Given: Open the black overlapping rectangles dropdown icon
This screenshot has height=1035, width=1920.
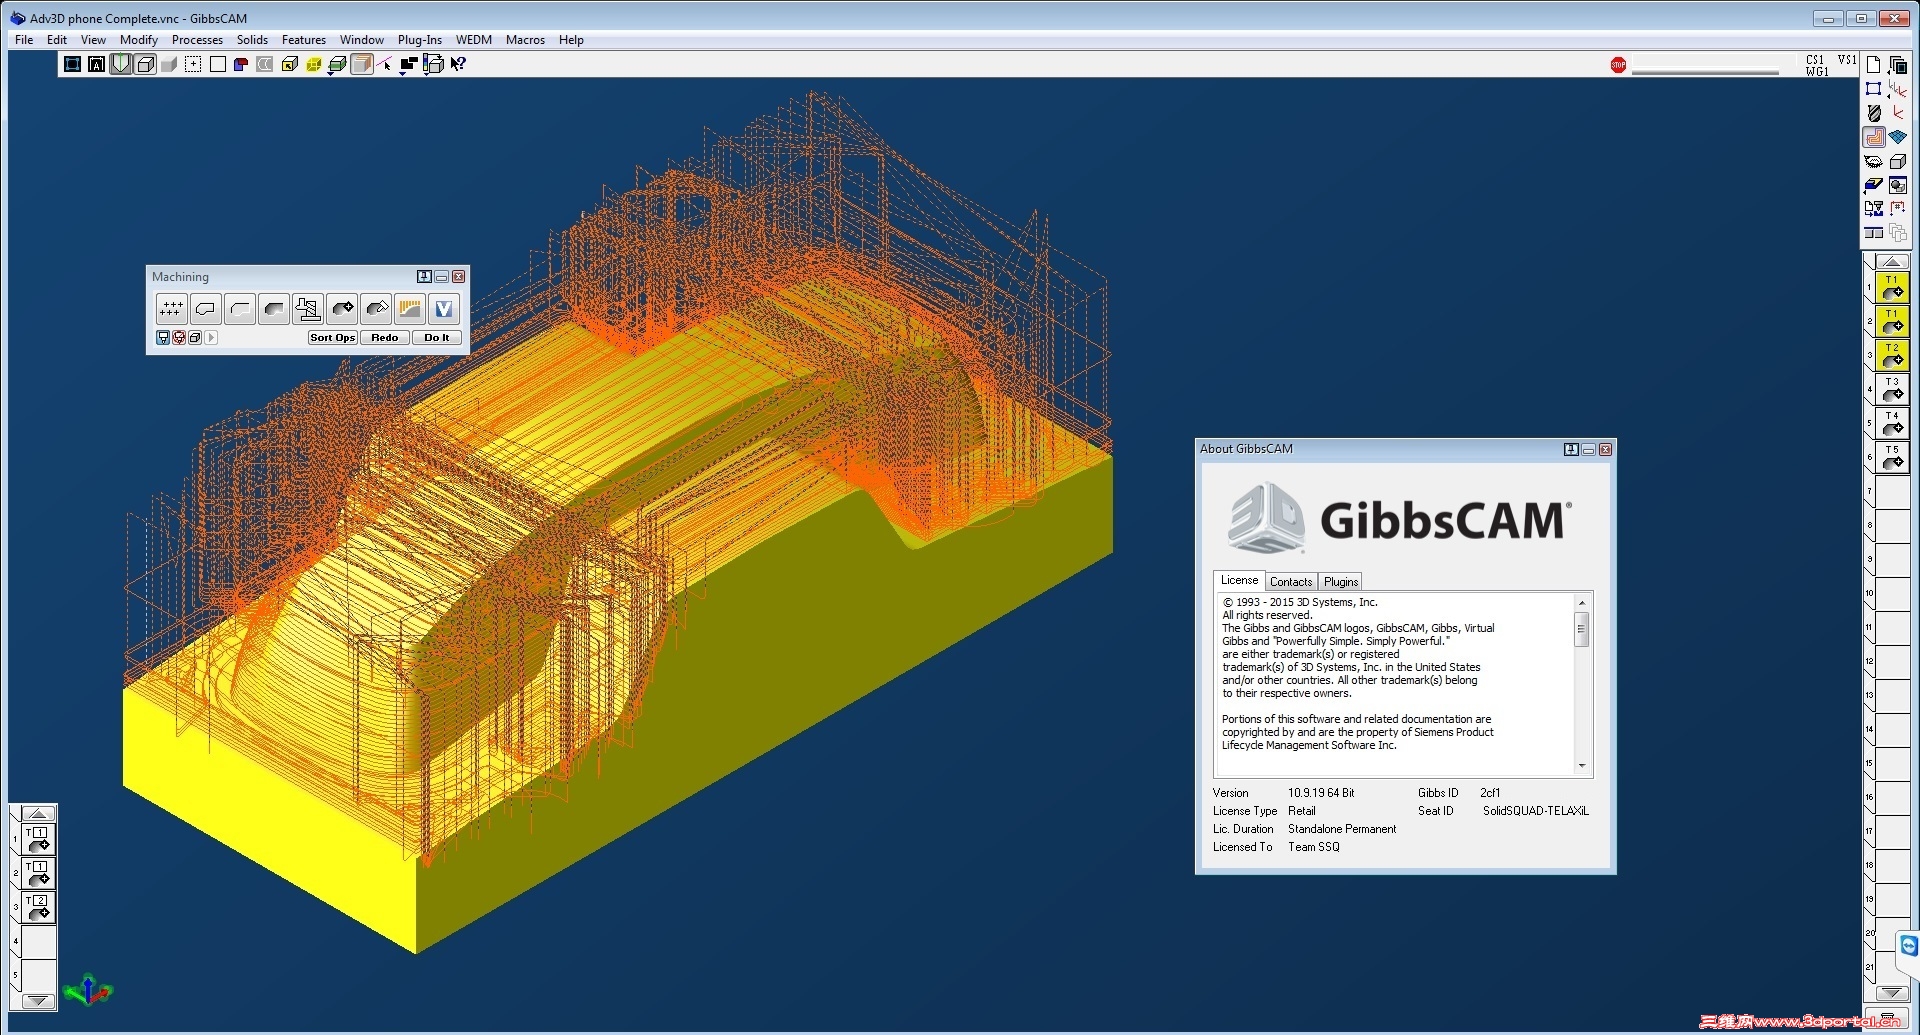Looking at the screenshot, I should point(408,64).
